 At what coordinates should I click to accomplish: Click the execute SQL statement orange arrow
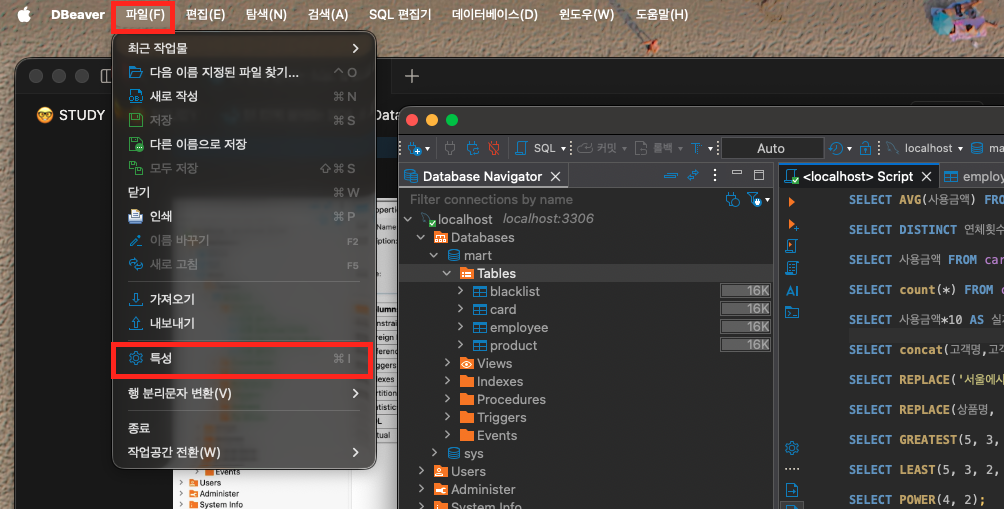click(792, 202)
